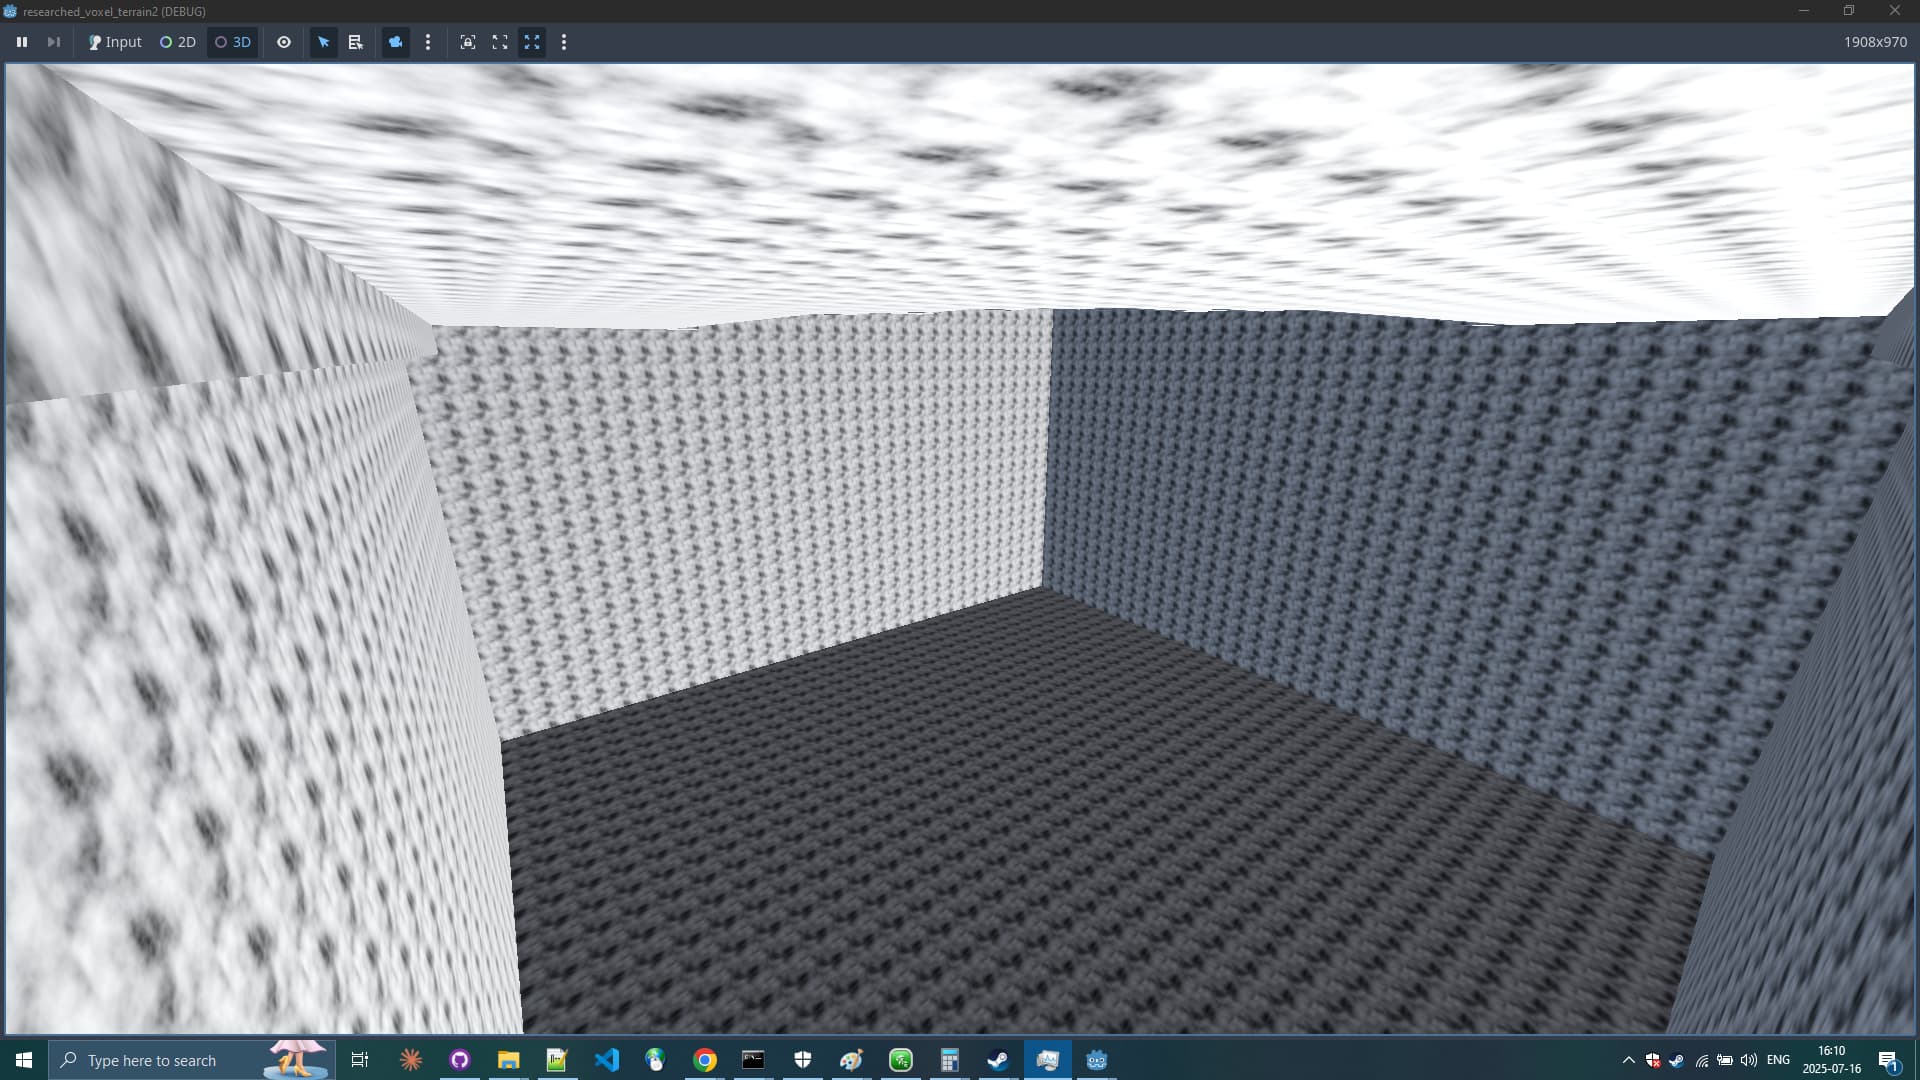
Task: Open the Steam system tray icon
Action: point(1677,1060)
